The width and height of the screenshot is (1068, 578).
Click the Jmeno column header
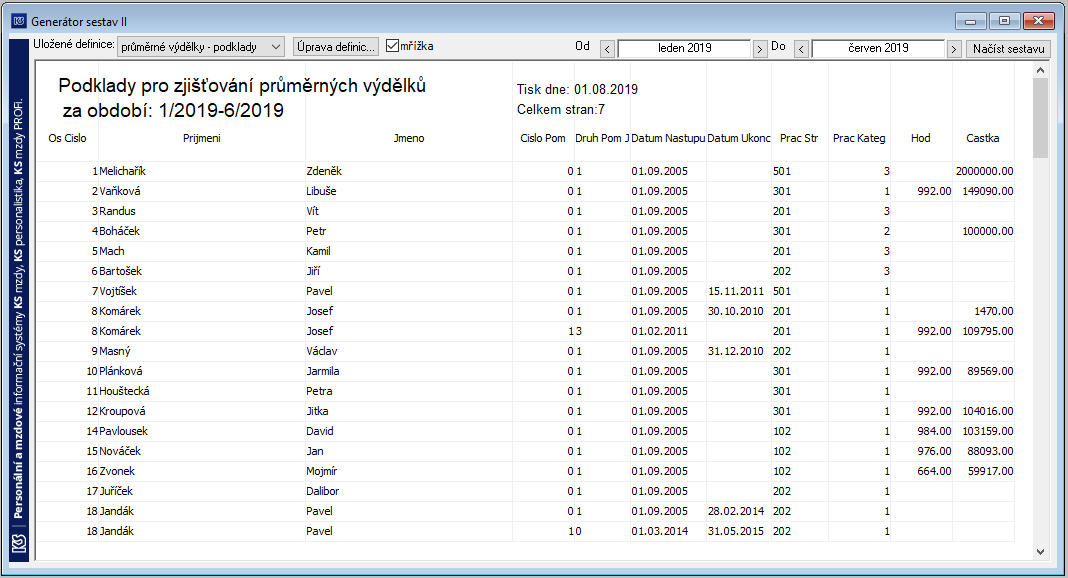click(x=409, y=138)
